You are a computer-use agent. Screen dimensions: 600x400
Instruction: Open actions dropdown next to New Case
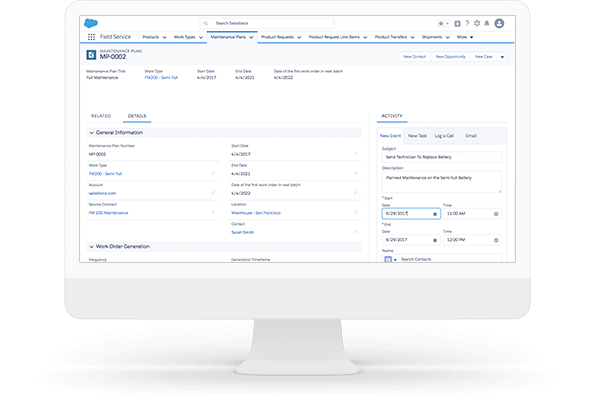pyautogui.click(x=501, y=57)
